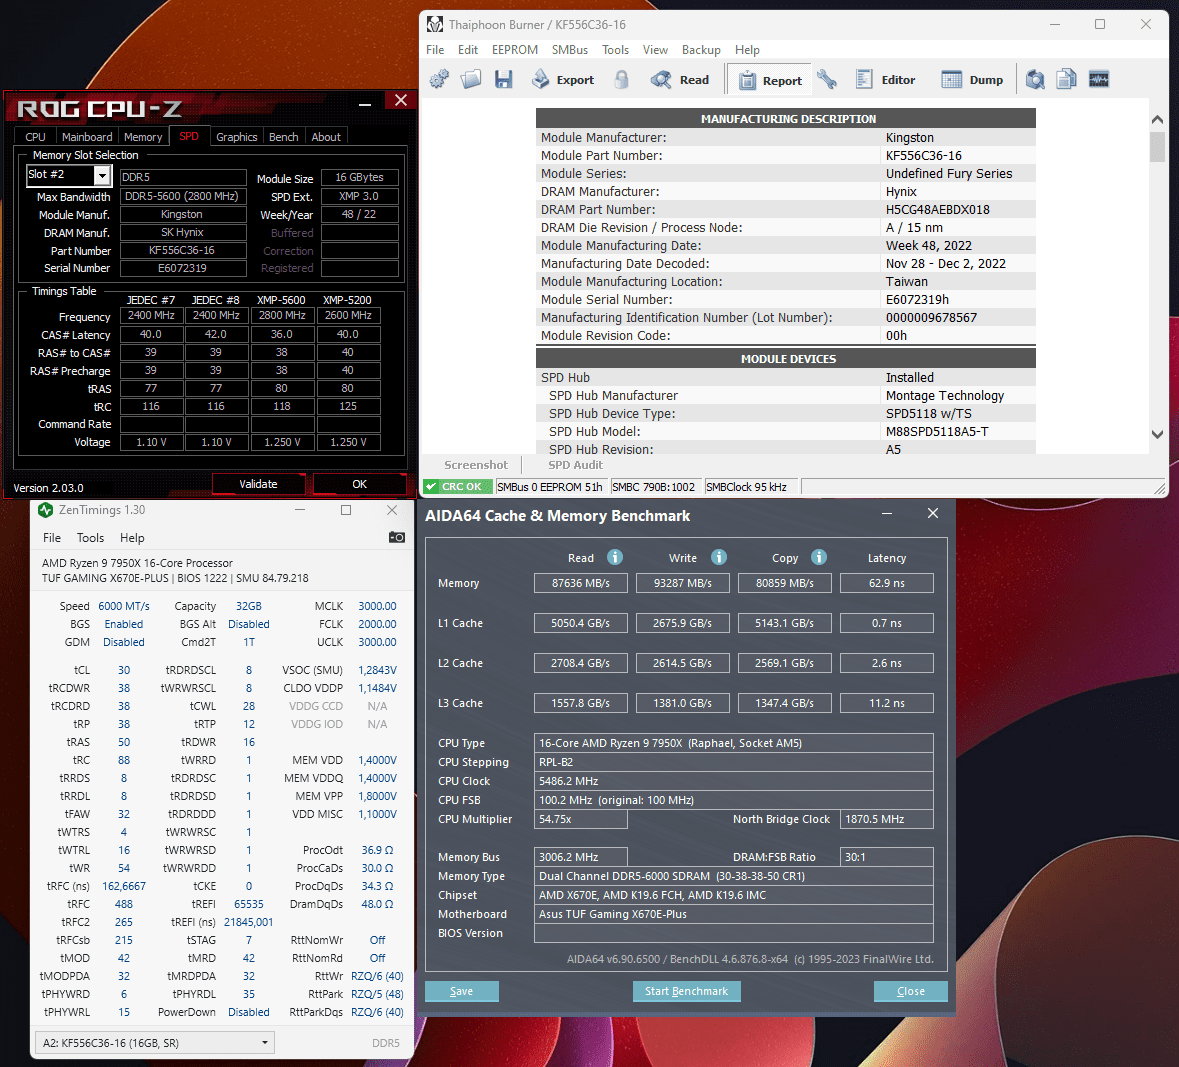The height and width of the screenshot is (1067, 1179).
Task: Open the View menu in Thaiphoon Burner
Action: click(655, 50)
